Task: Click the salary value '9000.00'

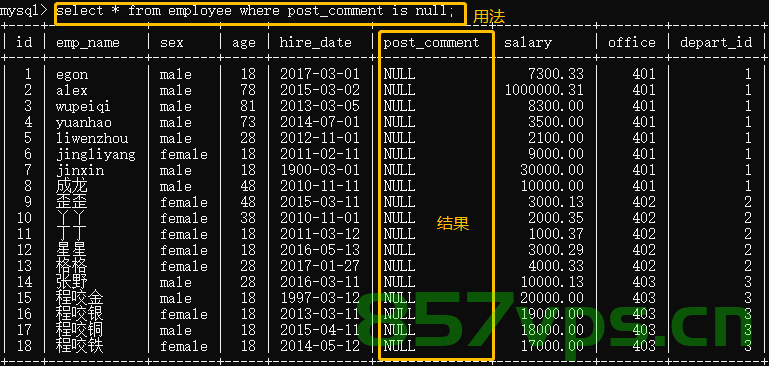Action: [x=556, y=154]
